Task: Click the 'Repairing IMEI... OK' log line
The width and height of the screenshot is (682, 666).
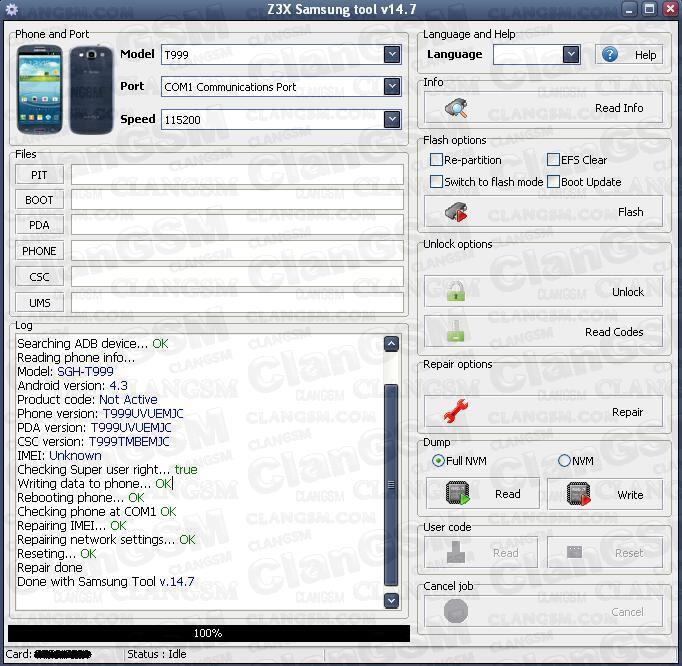Action: [72, 525]
